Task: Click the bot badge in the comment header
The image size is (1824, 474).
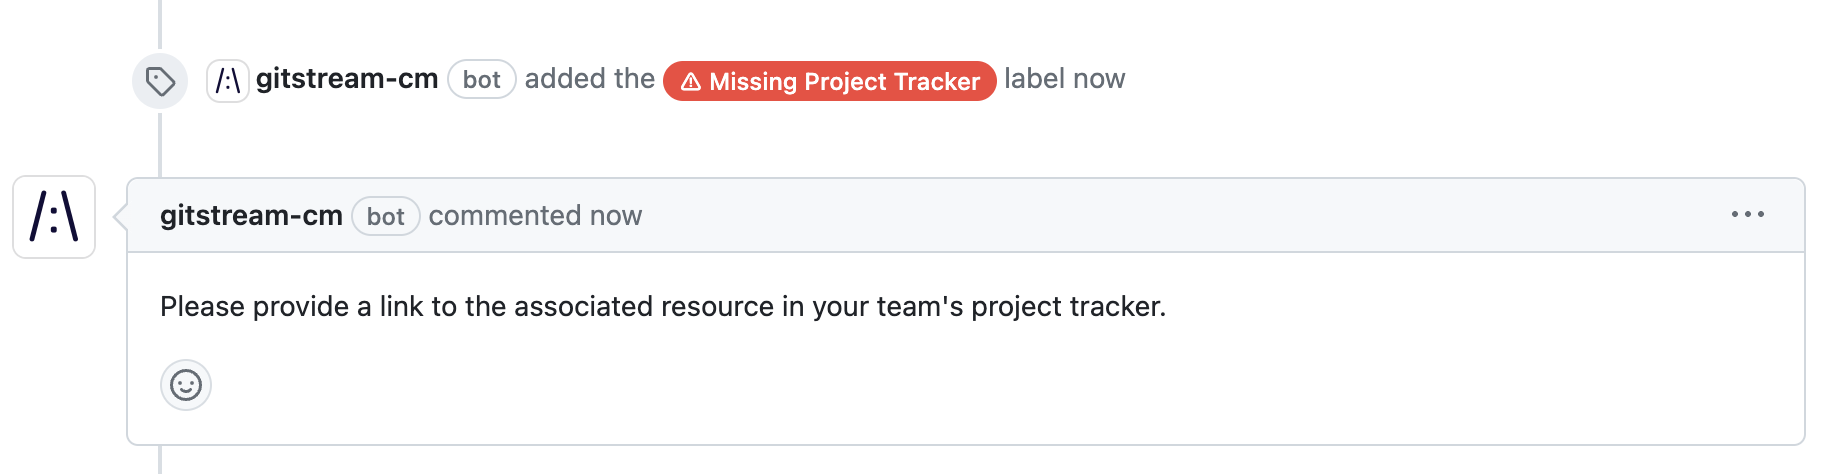Action: 386,216
